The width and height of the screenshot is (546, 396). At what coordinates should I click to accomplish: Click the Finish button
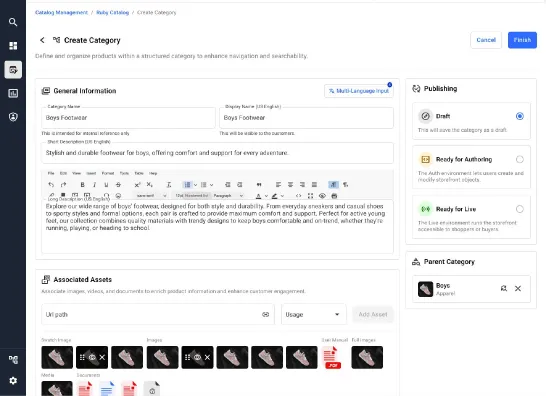(522, 40)
